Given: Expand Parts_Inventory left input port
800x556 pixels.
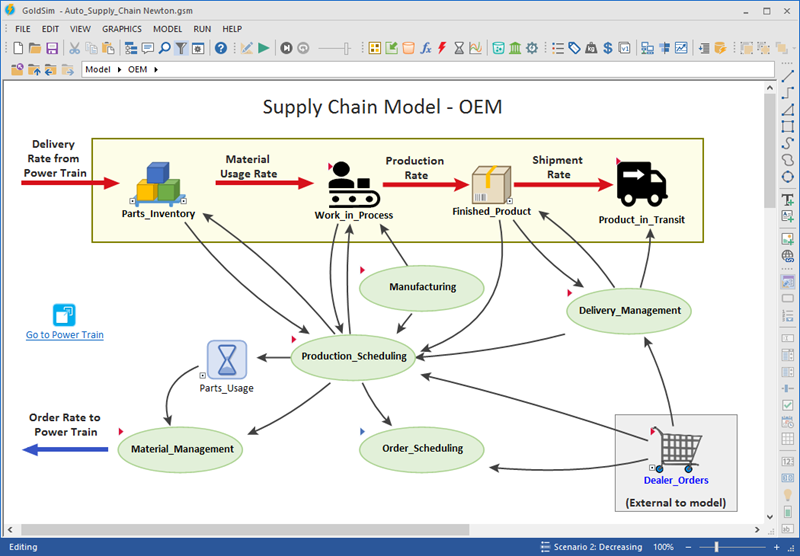Looking at the screenshot, I should click(x=132, y=201).
